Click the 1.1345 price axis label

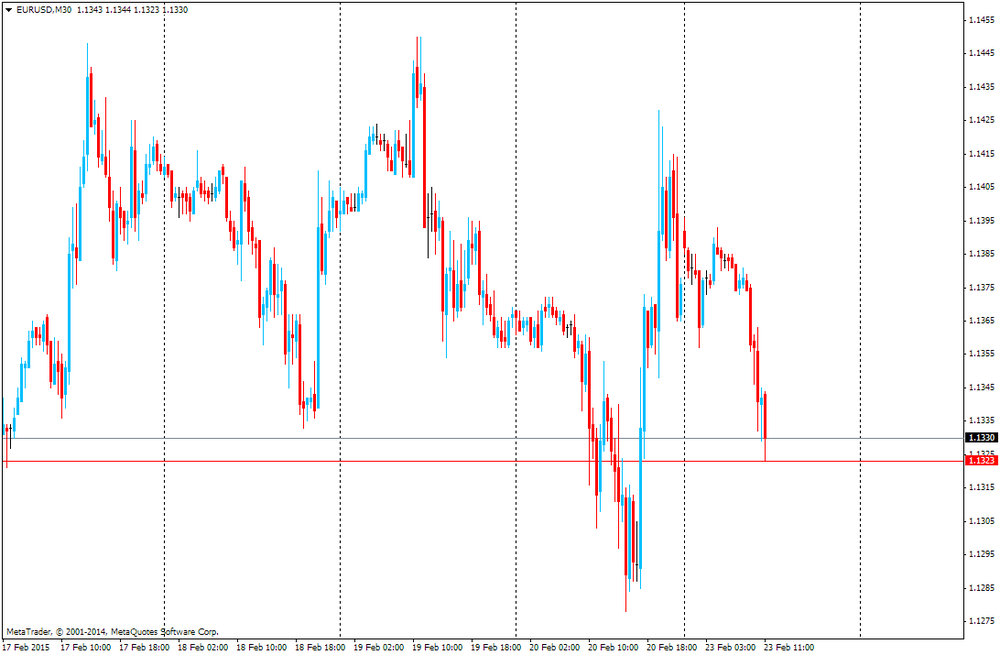coord(982,387)
